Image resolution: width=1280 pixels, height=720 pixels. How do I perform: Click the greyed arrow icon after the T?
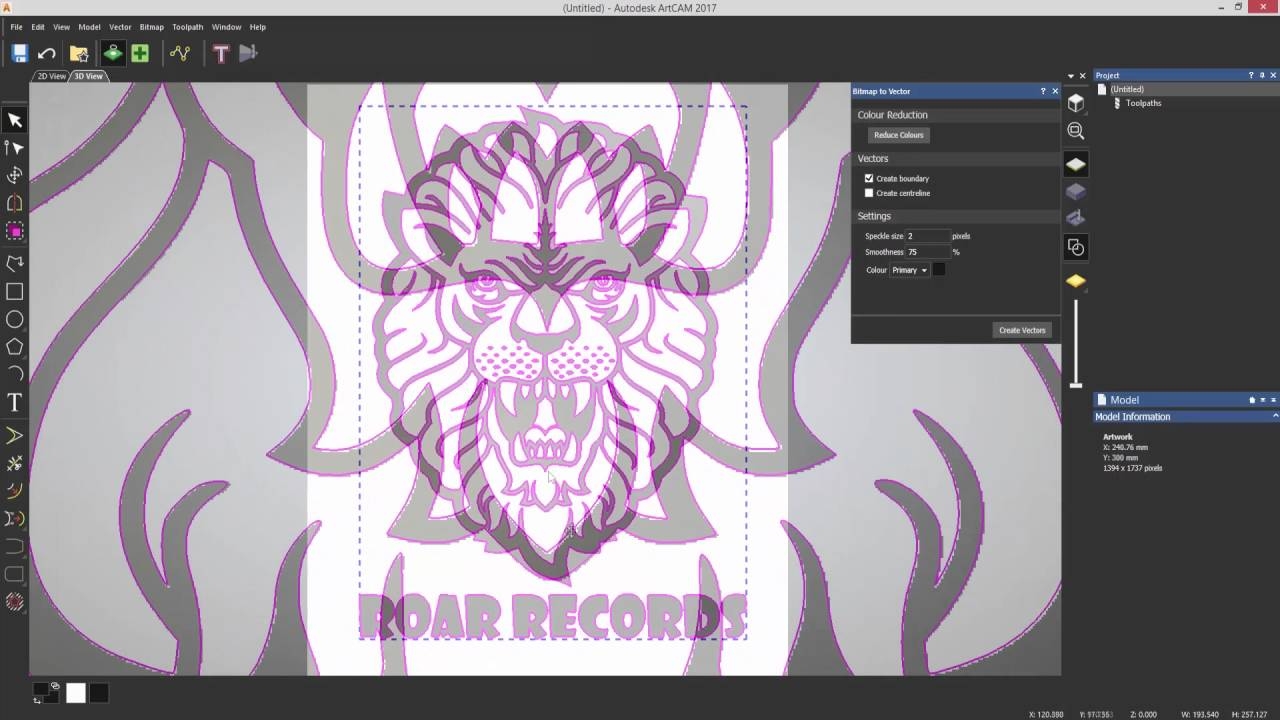pos(248,53)
